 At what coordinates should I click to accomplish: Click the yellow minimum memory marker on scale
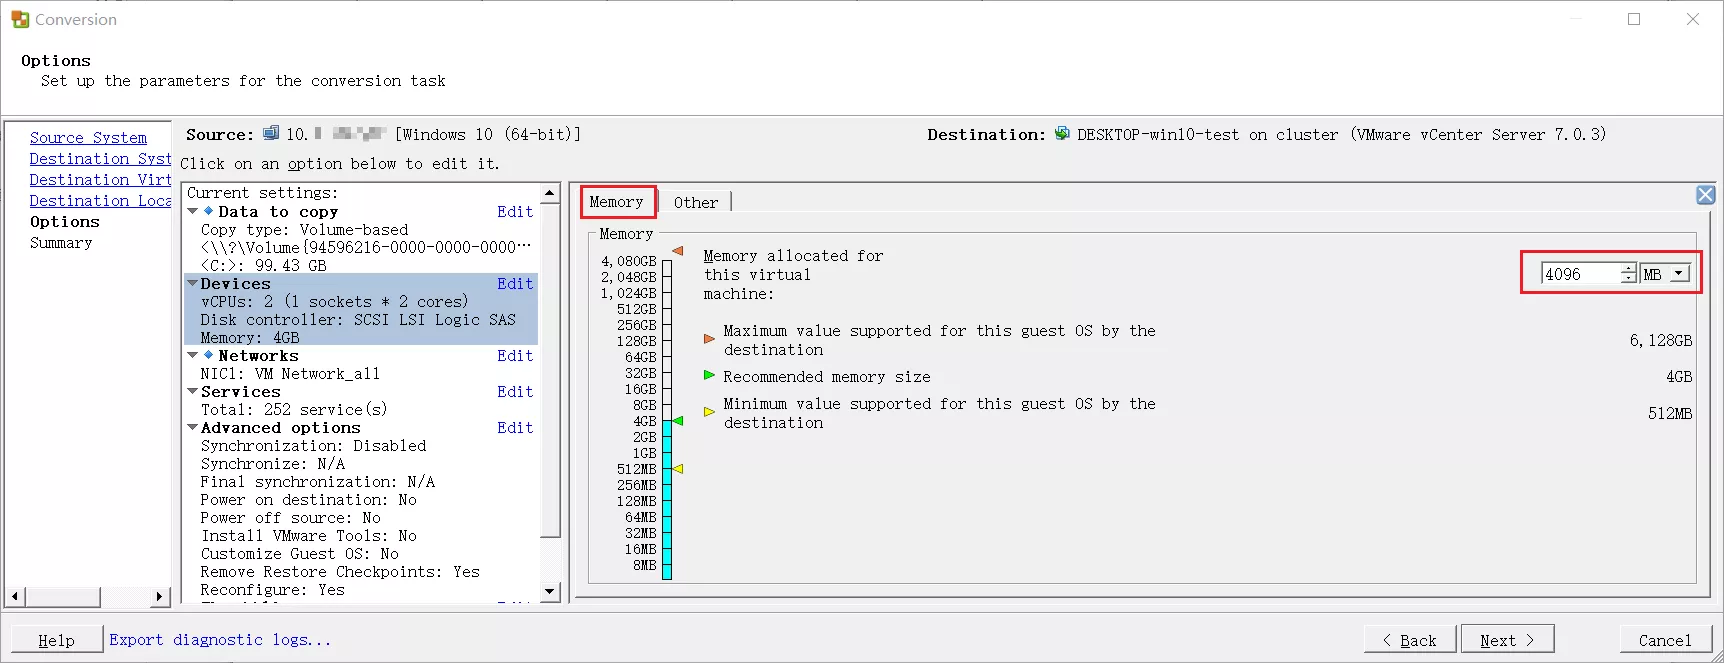coord(678,469)
